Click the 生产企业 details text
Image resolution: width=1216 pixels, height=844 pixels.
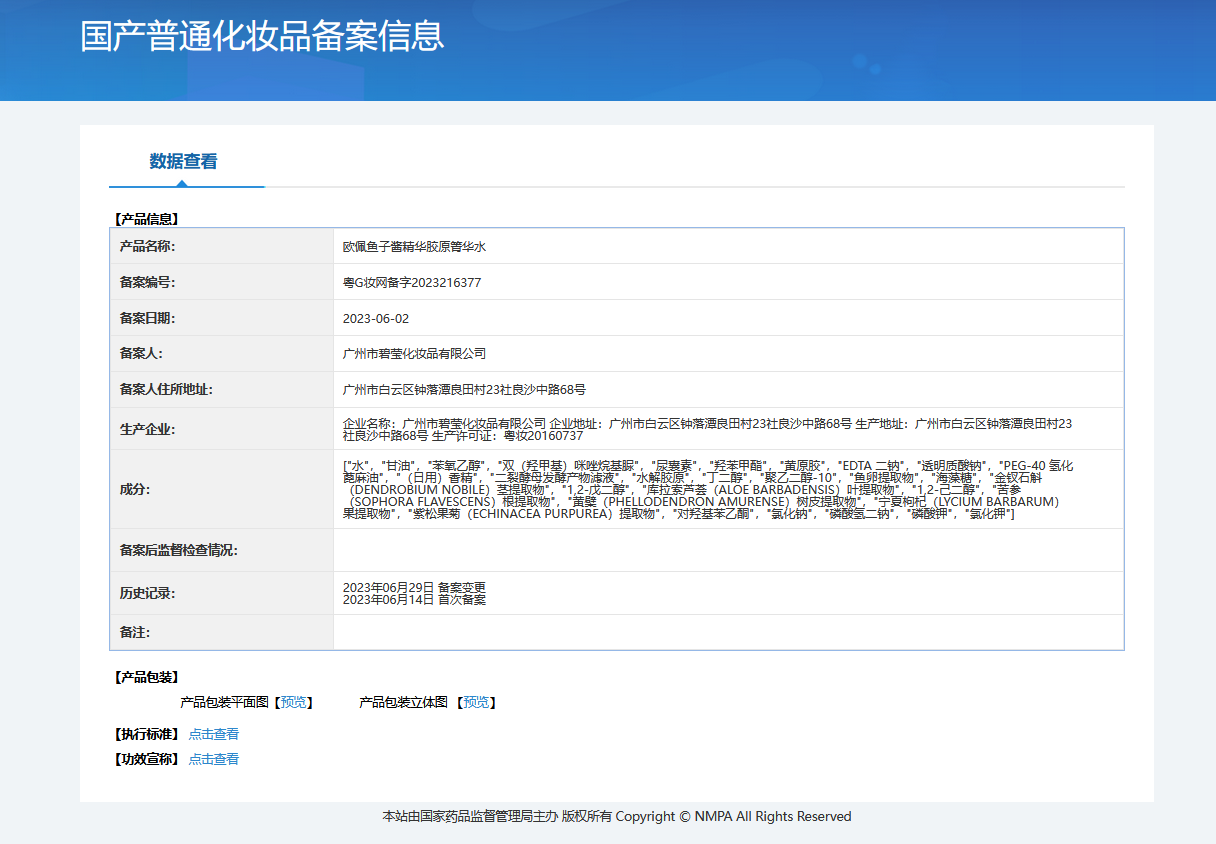pyautogui.click(x=706, y=430)
